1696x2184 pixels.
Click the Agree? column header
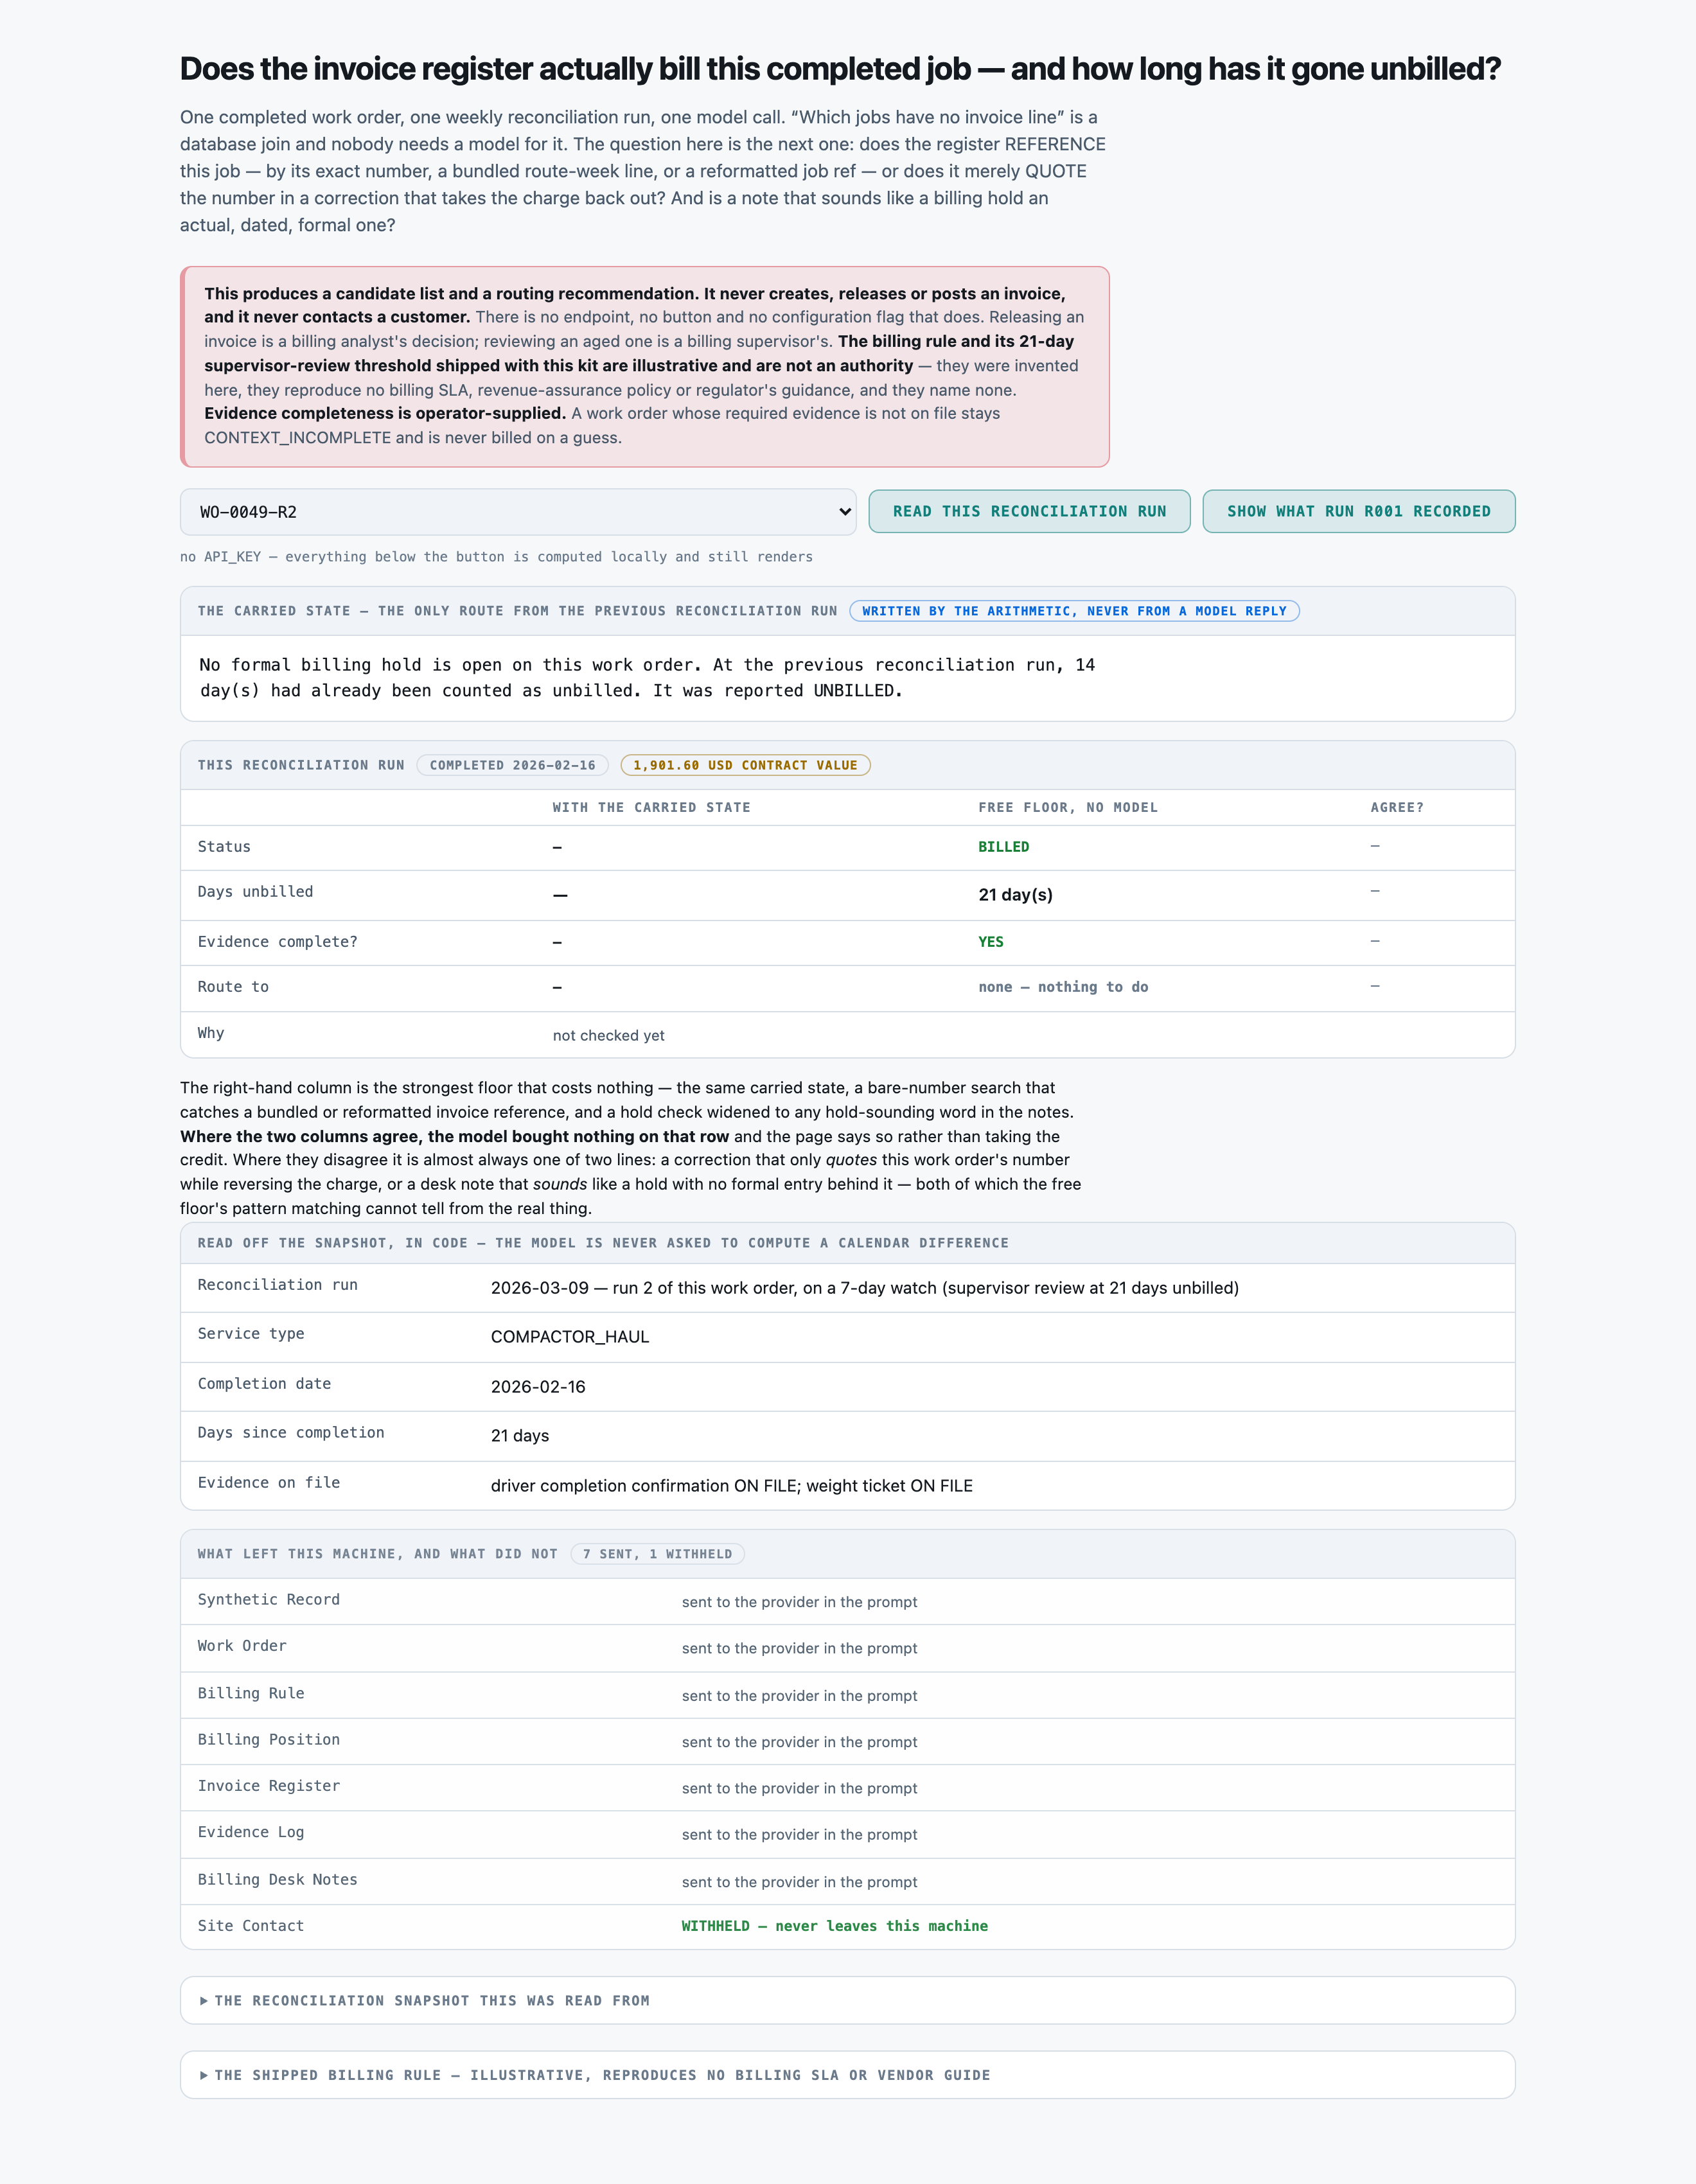point(1396,807)
